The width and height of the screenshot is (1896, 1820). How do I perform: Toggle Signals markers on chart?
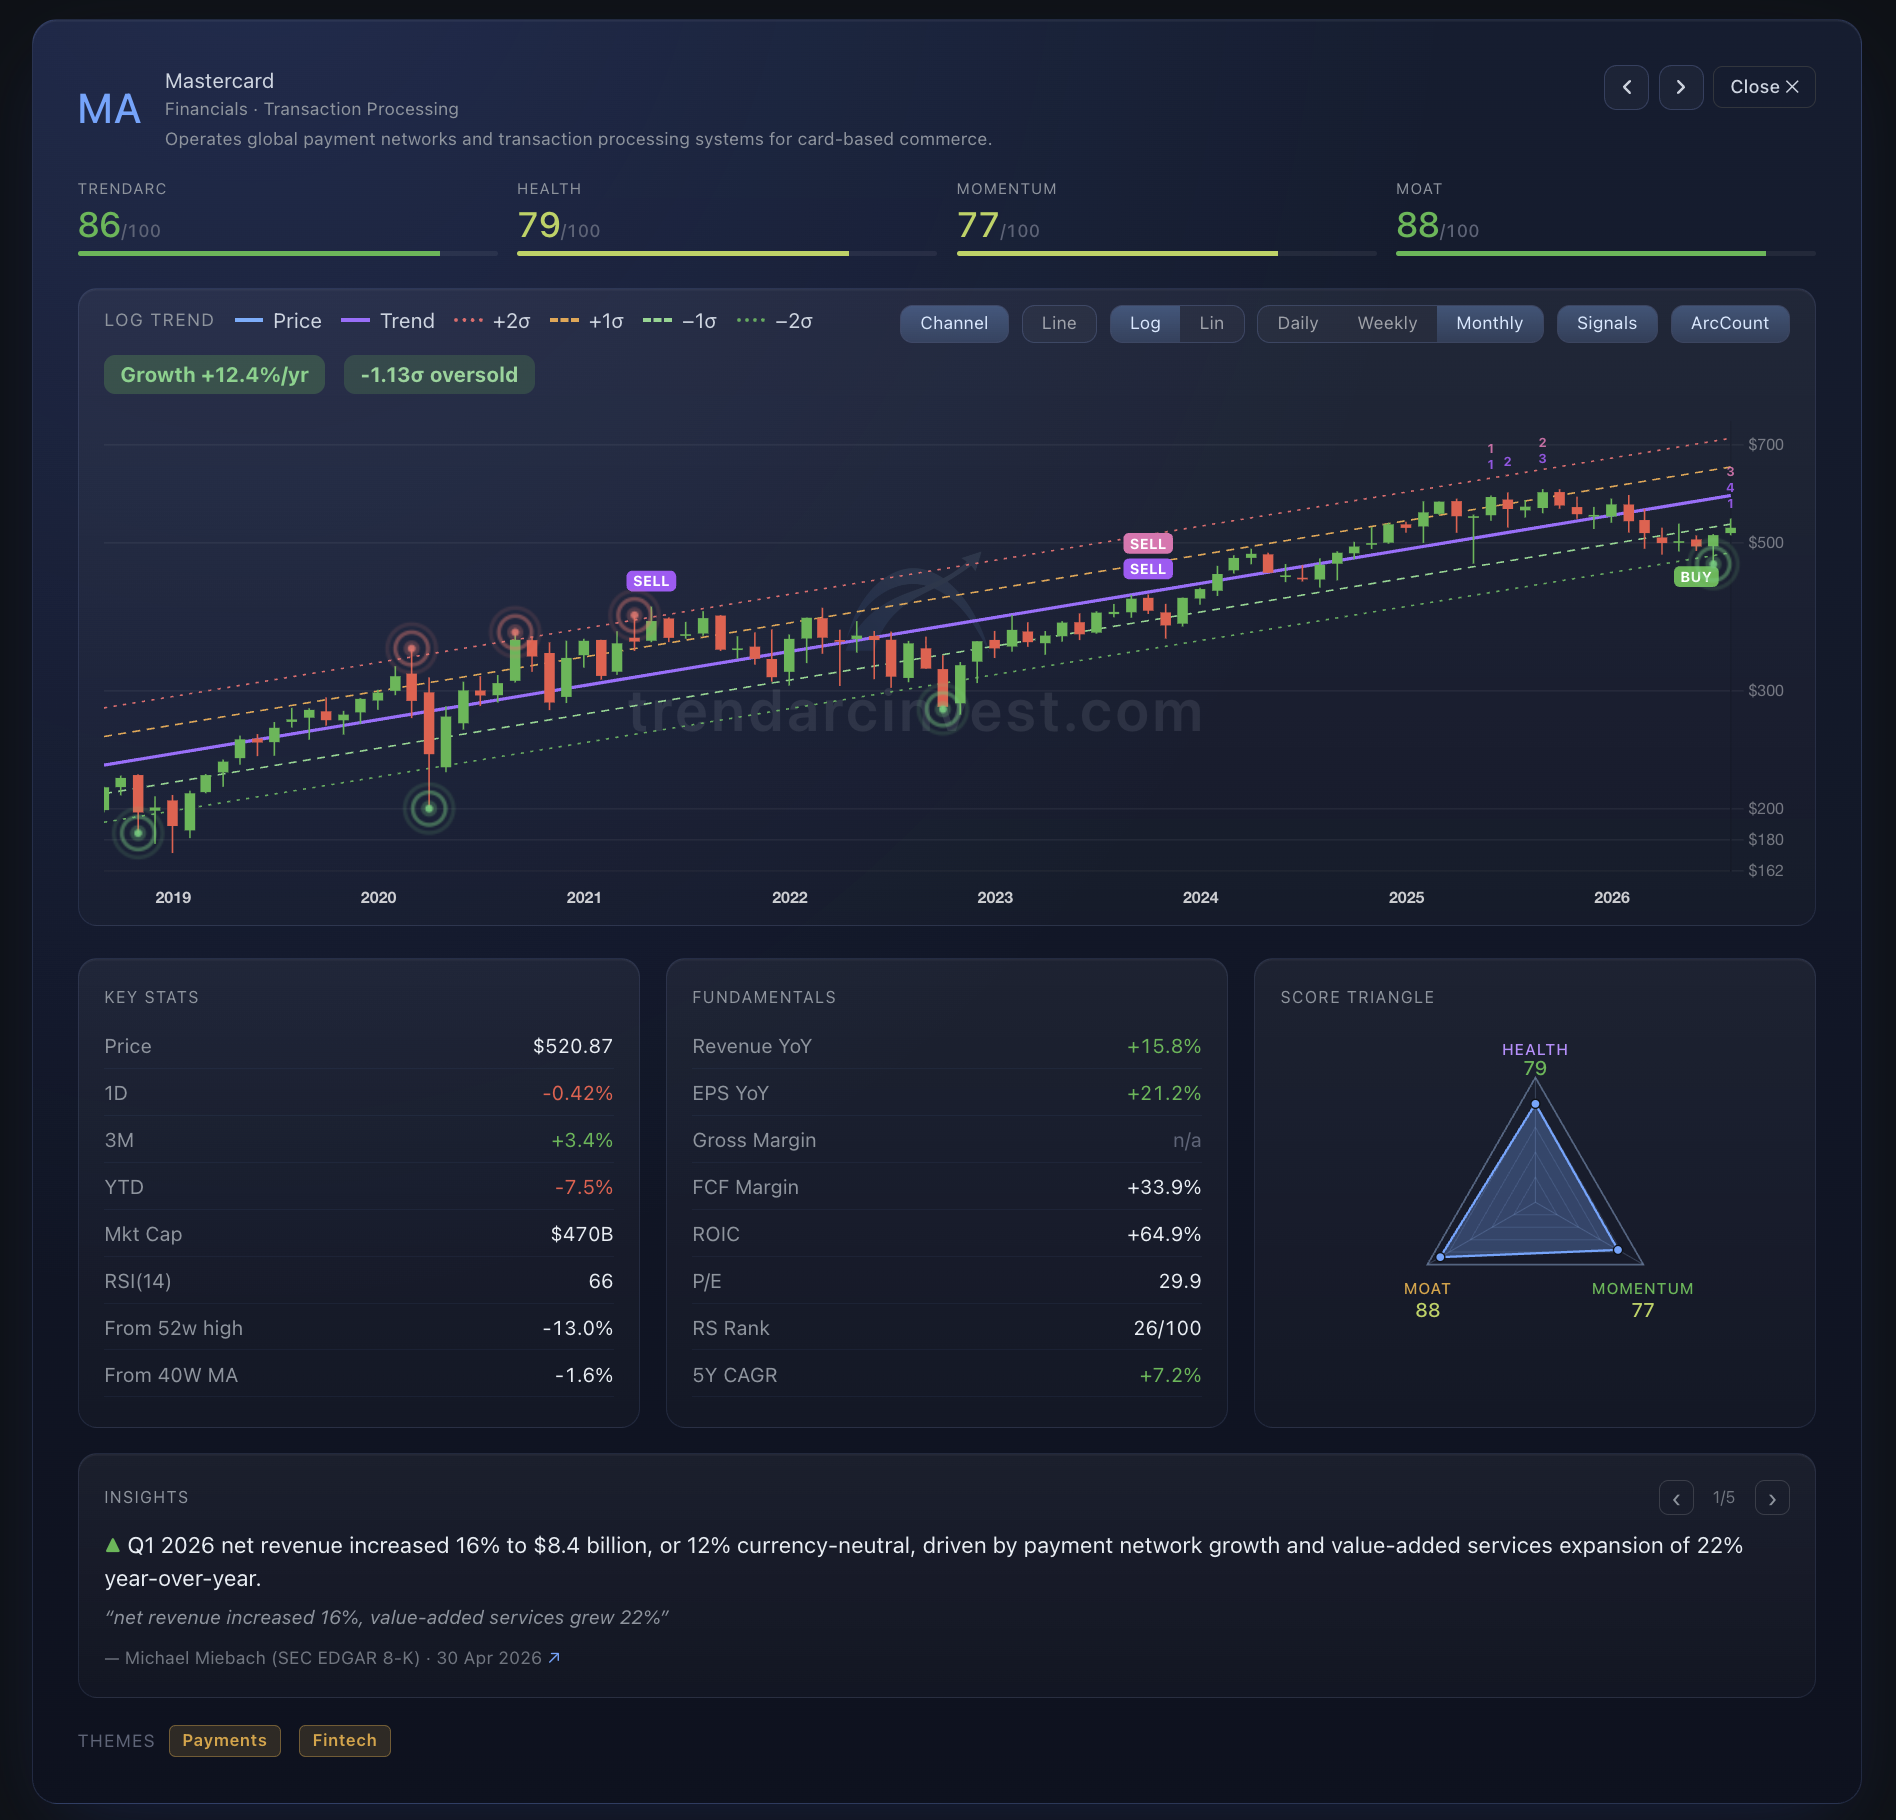[x=1607, y=323]
